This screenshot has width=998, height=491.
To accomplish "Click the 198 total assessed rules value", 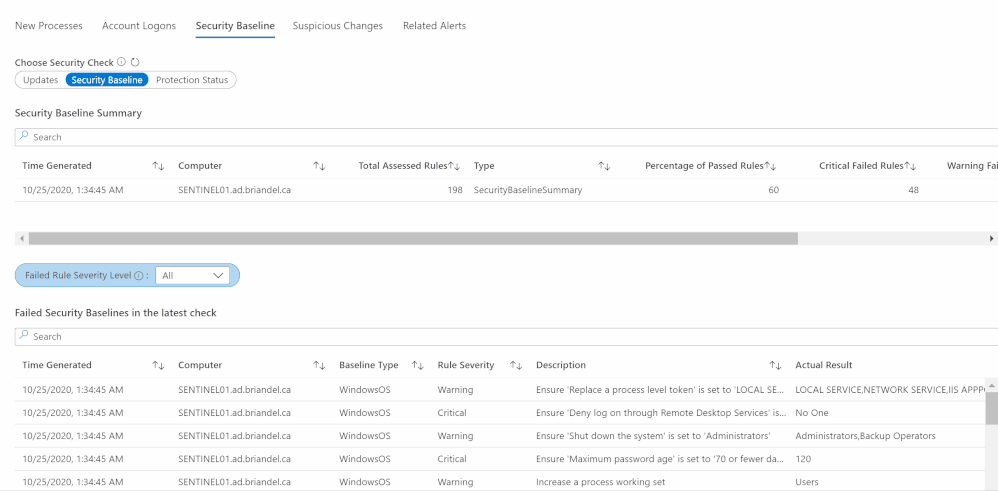I will tap(455, 190).
